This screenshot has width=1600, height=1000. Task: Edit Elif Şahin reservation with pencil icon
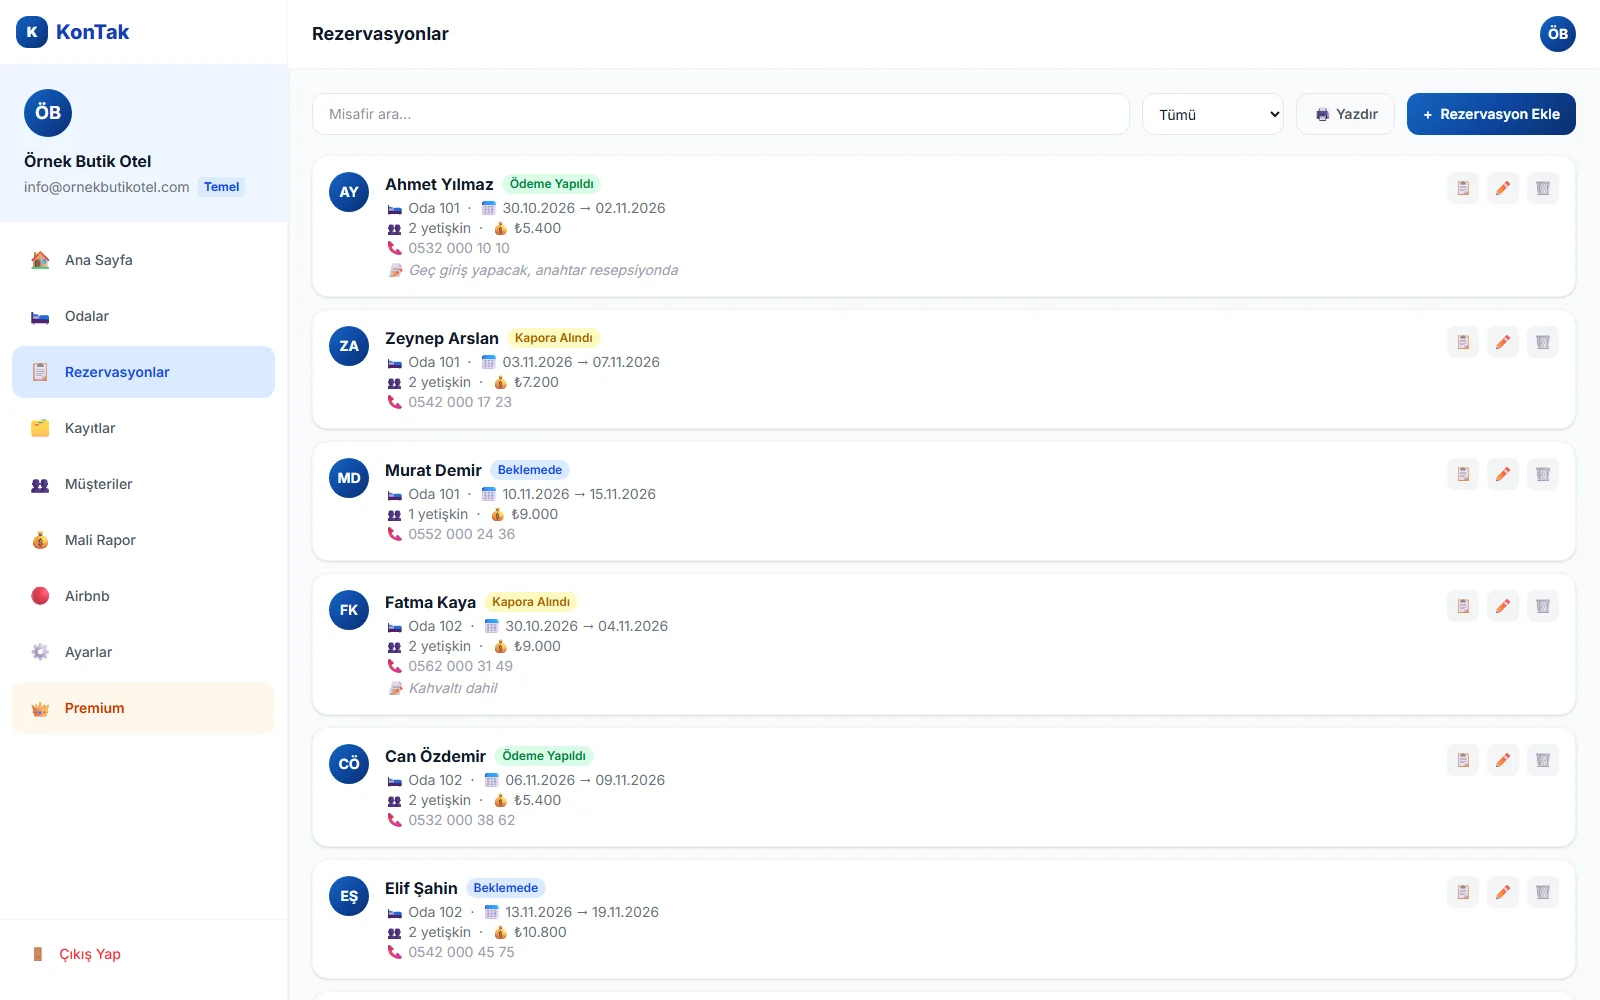pyautogui.click(x=1503, y=892)
